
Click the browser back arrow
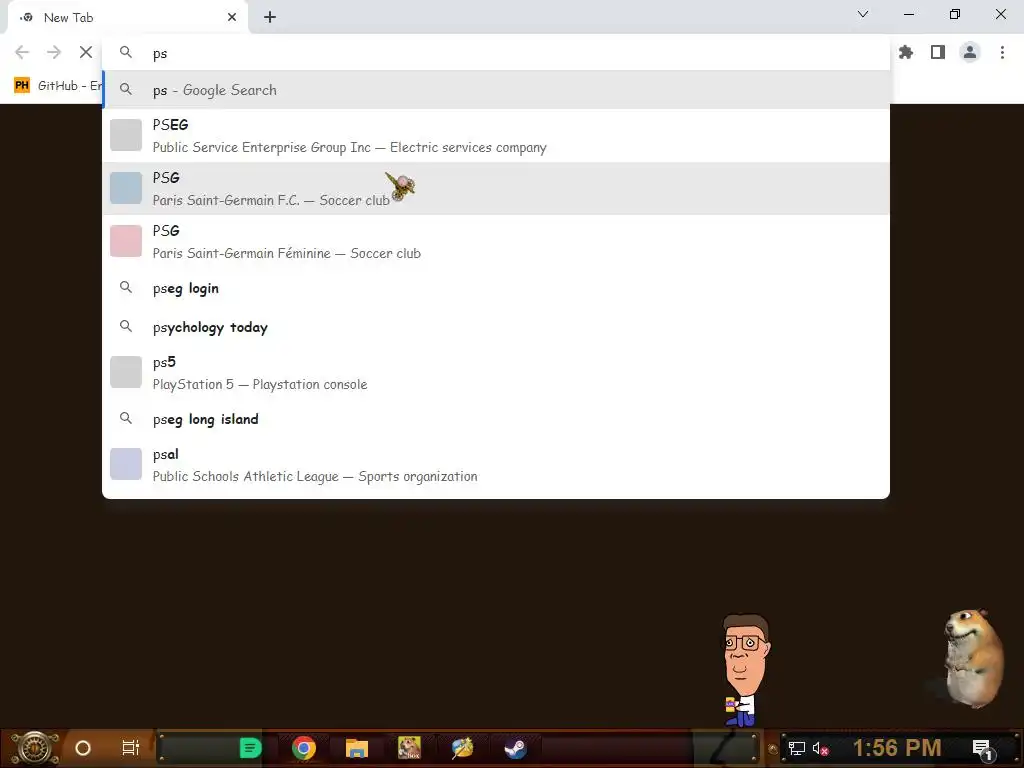pyautogui.click(x=22, y=52)
